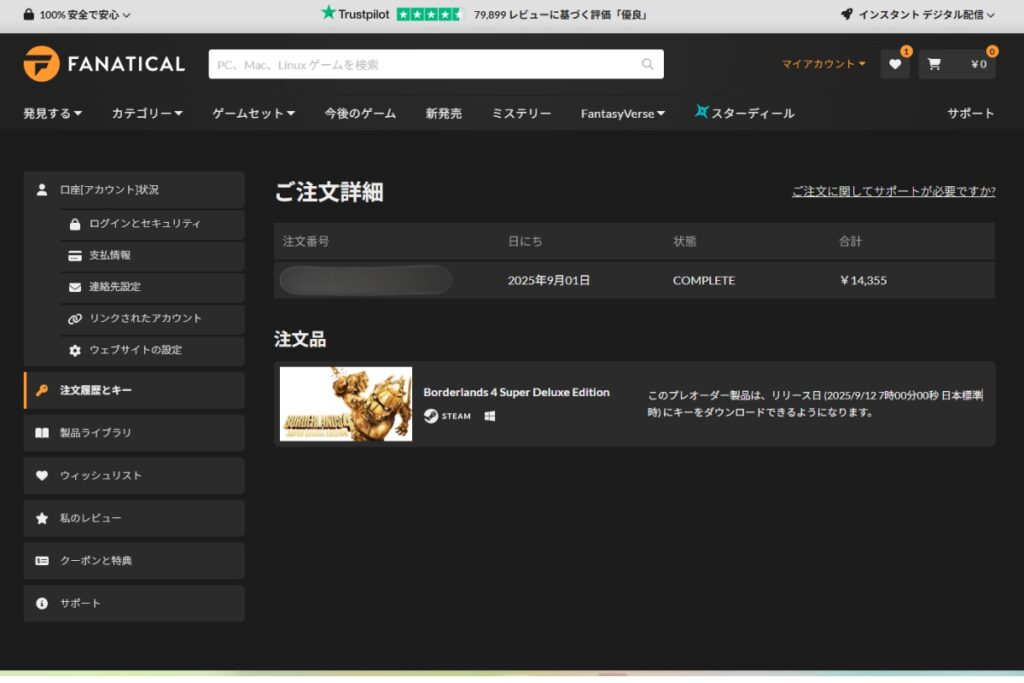Click the book icon for 製品ライブラリ

[42, 433]
